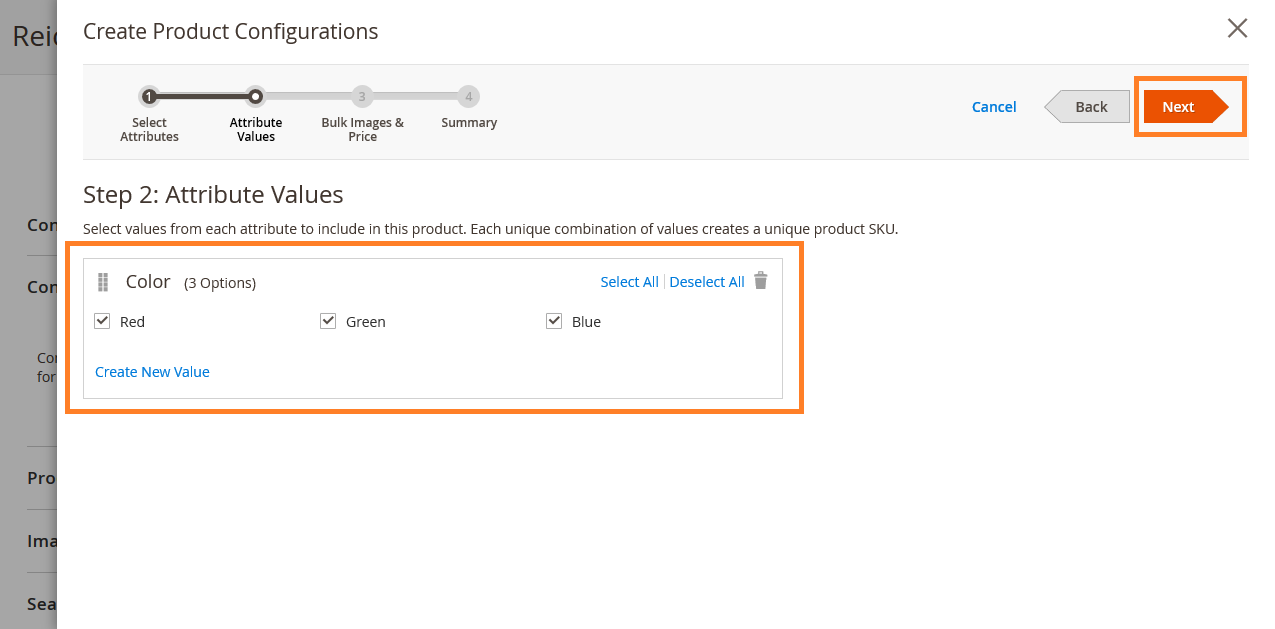The width and height of the screenshot is (1275, 629).
Task: Grab the Color attribute drag handle icon
Action: 102,282
